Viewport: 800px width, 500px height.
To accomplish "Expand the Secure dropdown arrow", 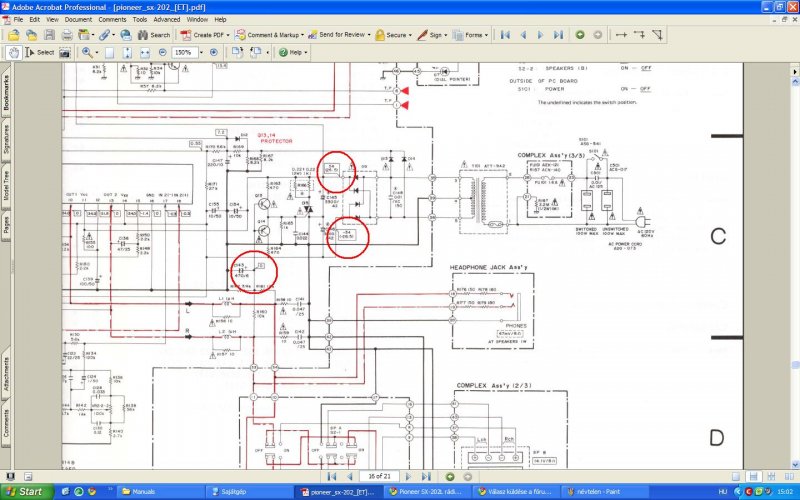I will tap(410, 35).
